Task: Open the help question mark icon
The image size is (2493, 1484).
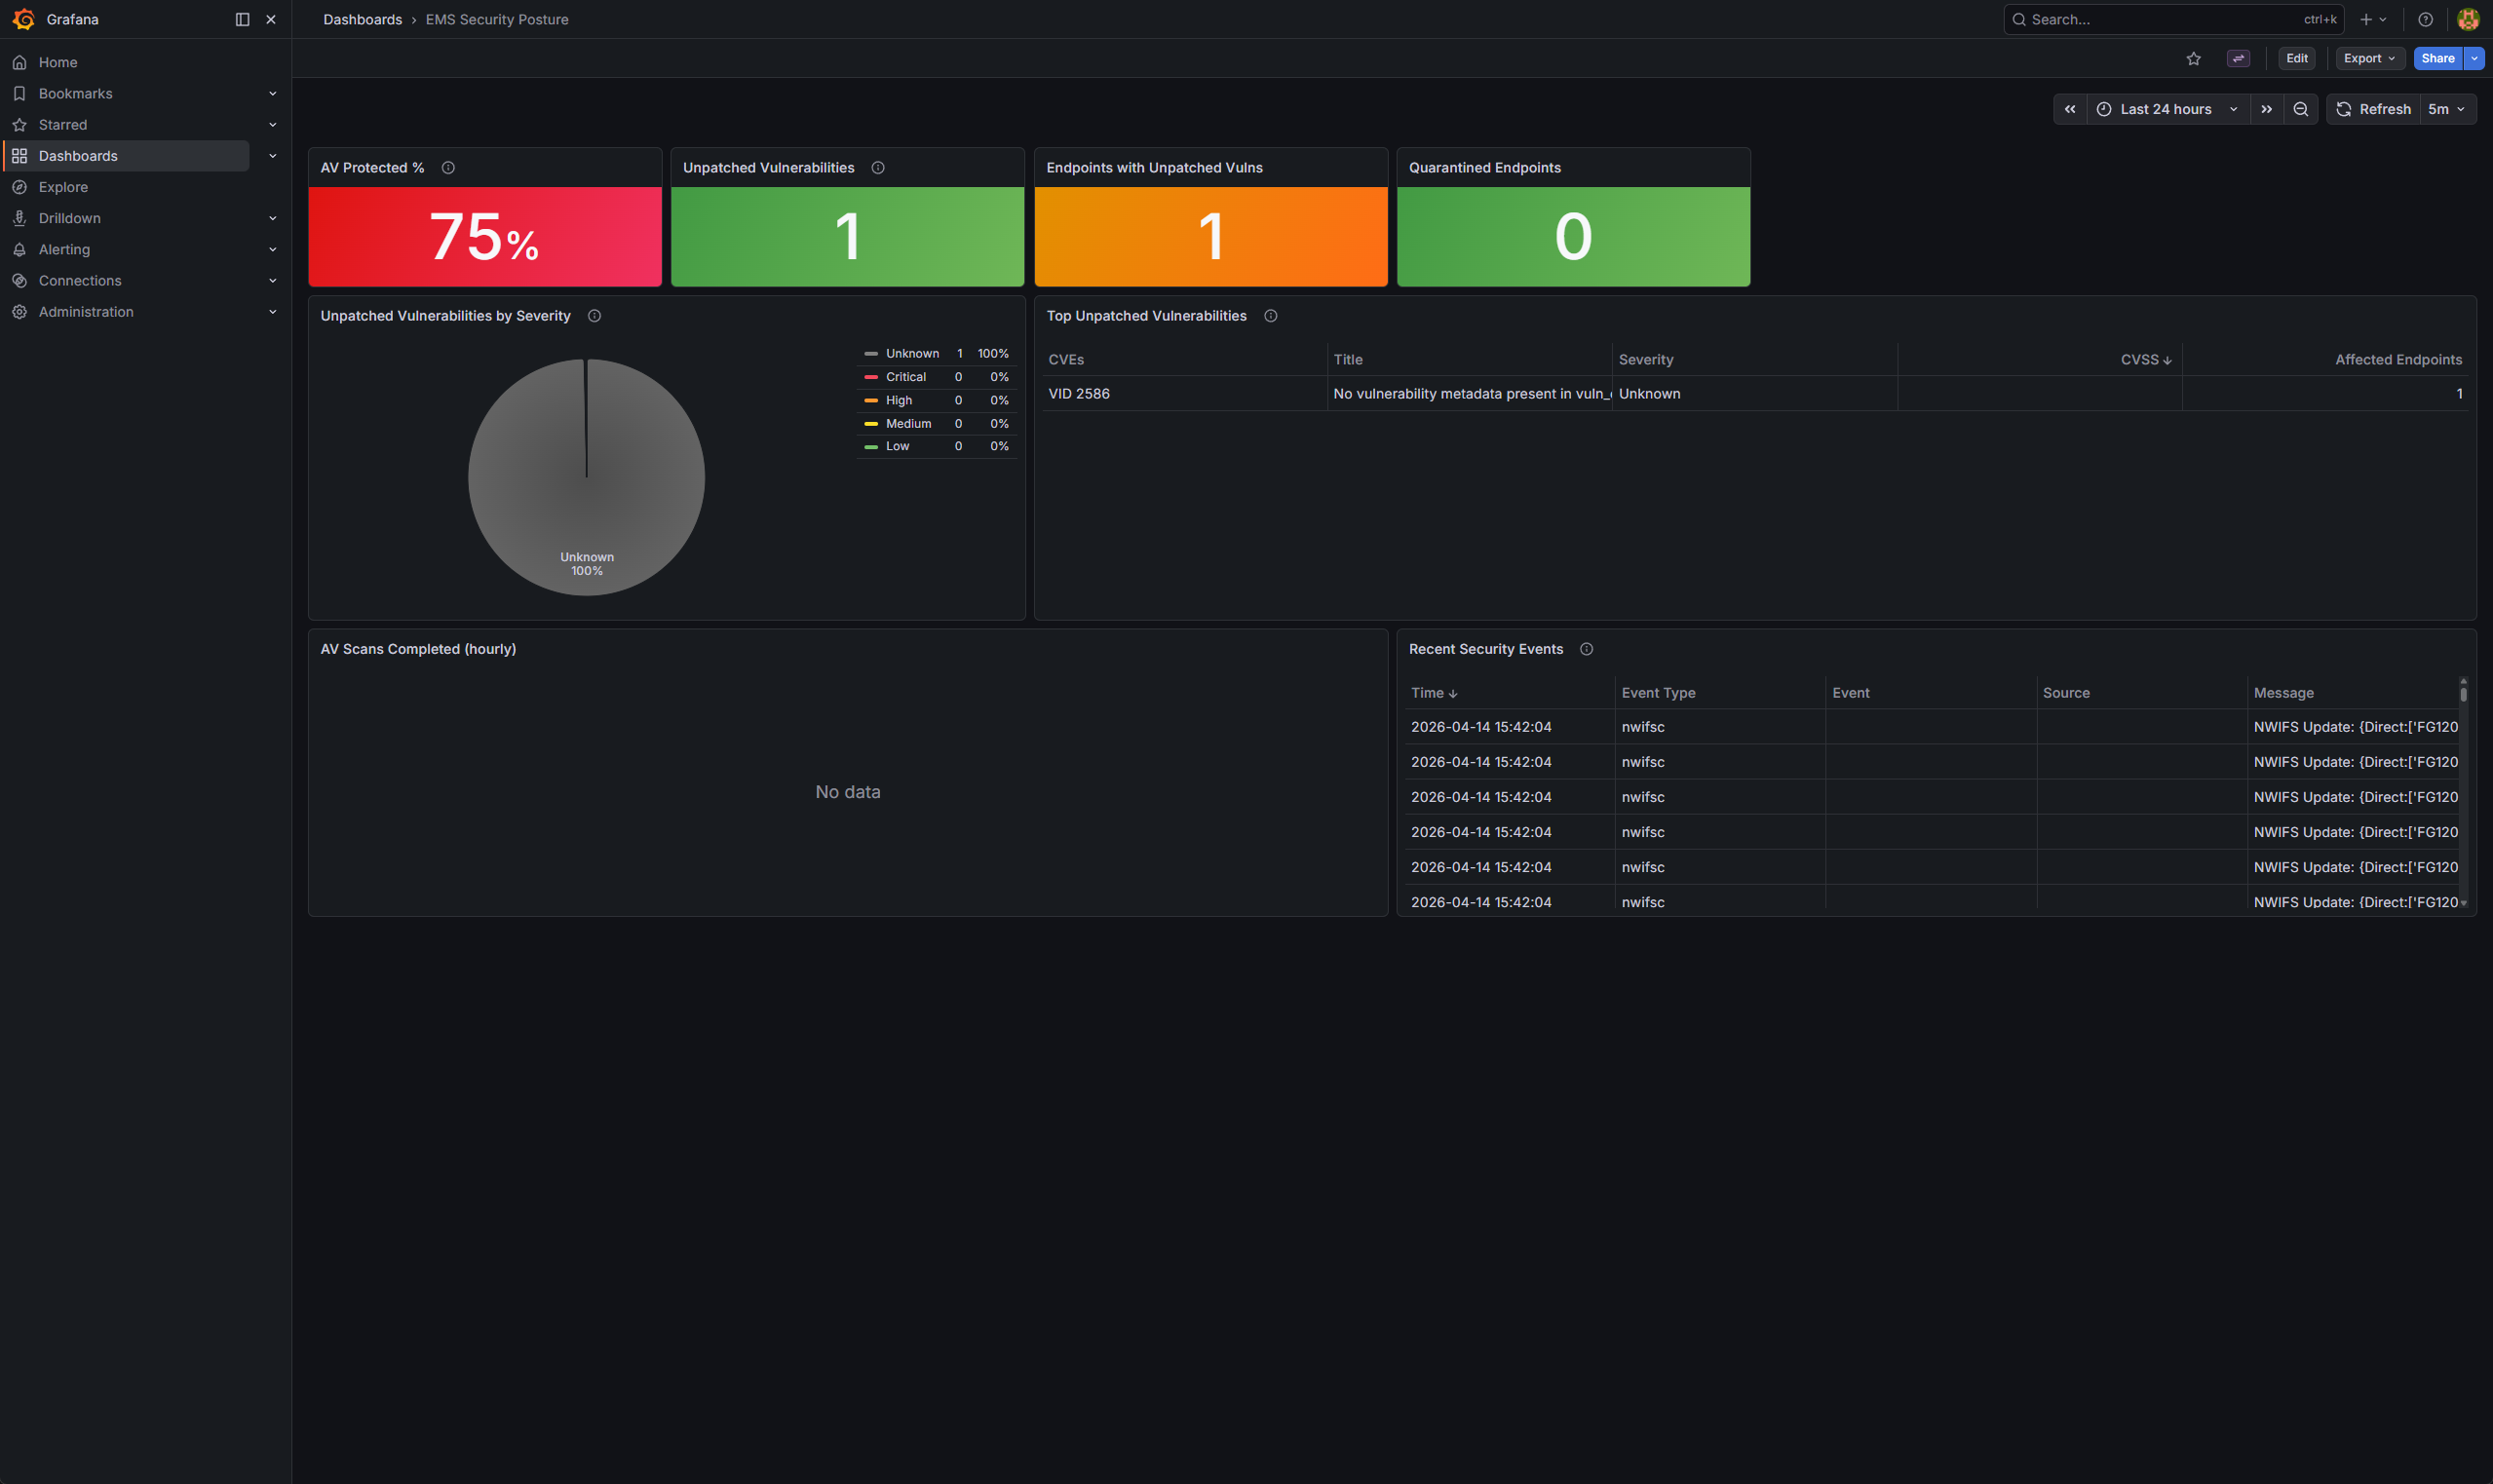Action: click(x=2425, y=19)
